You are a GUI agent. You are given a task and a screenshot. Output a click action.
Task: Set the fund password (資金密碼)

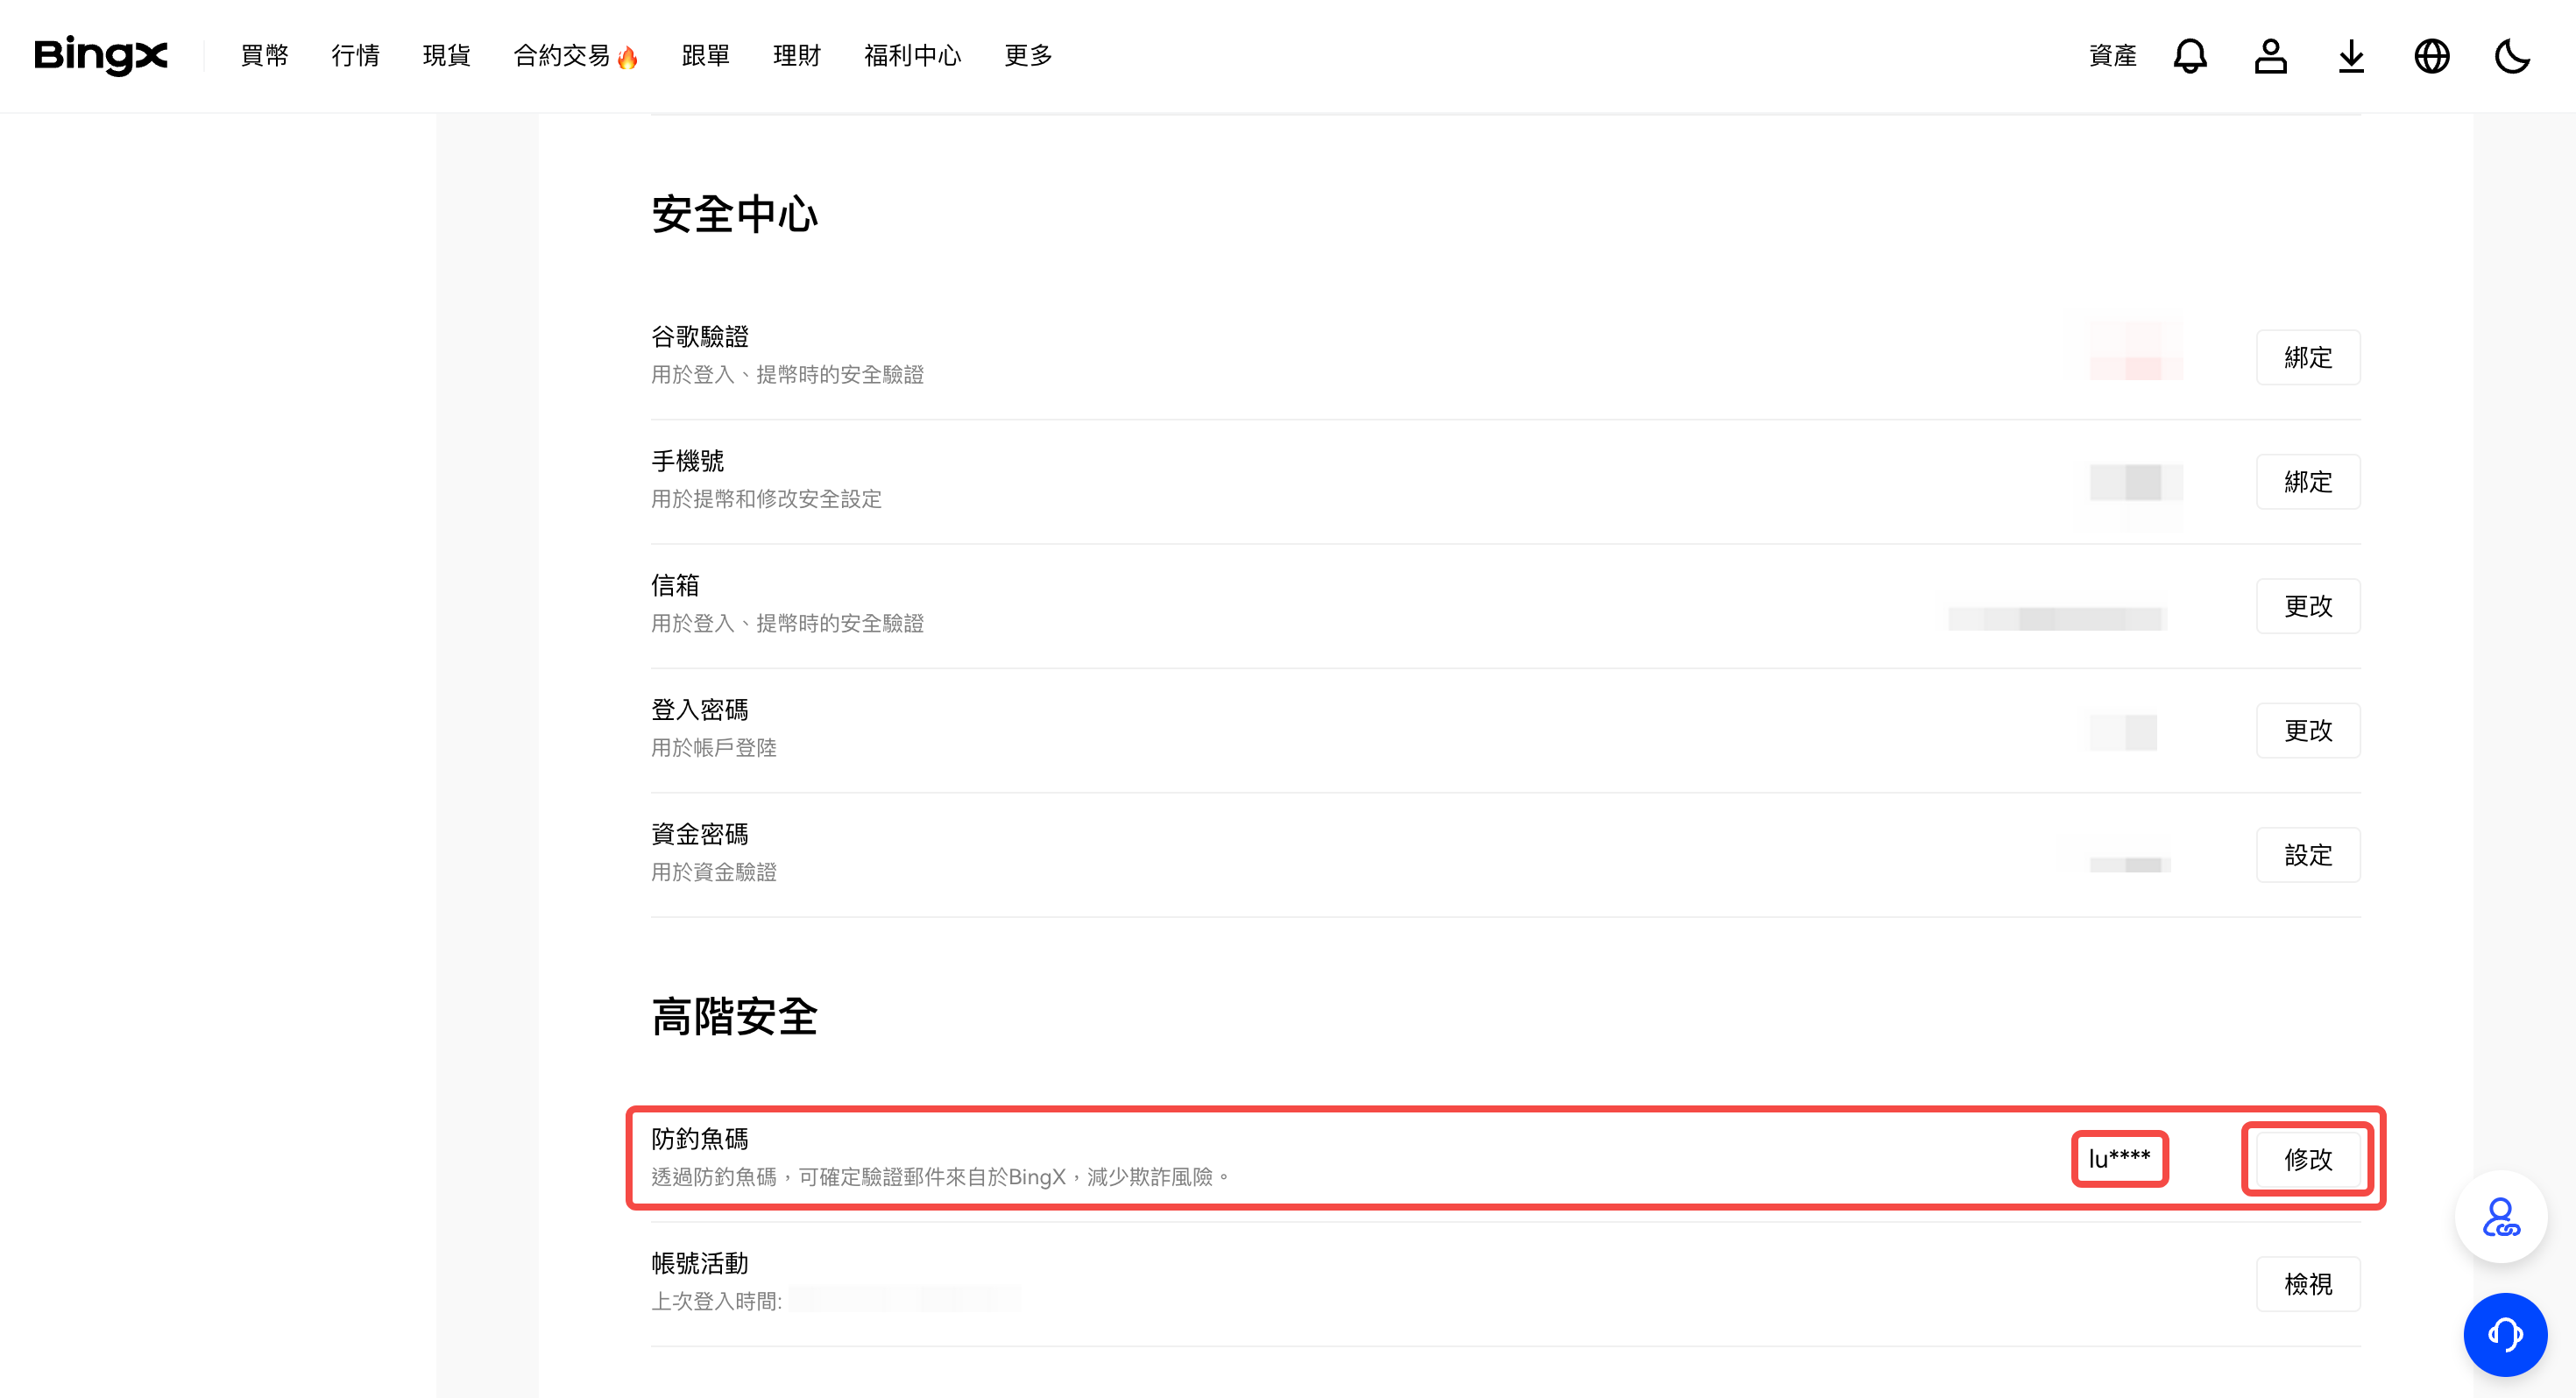[2307, 855]
